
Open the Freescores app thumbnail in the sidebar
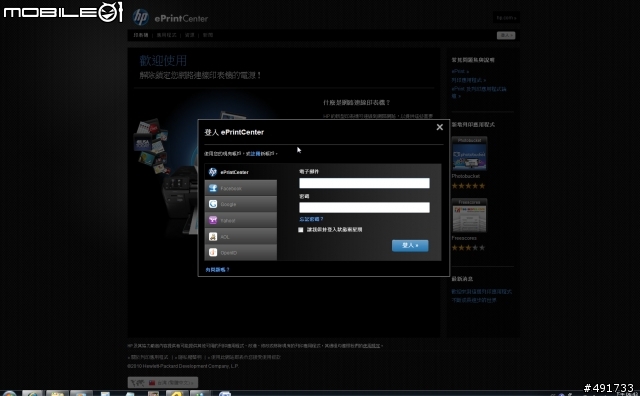tap(469, 216)
